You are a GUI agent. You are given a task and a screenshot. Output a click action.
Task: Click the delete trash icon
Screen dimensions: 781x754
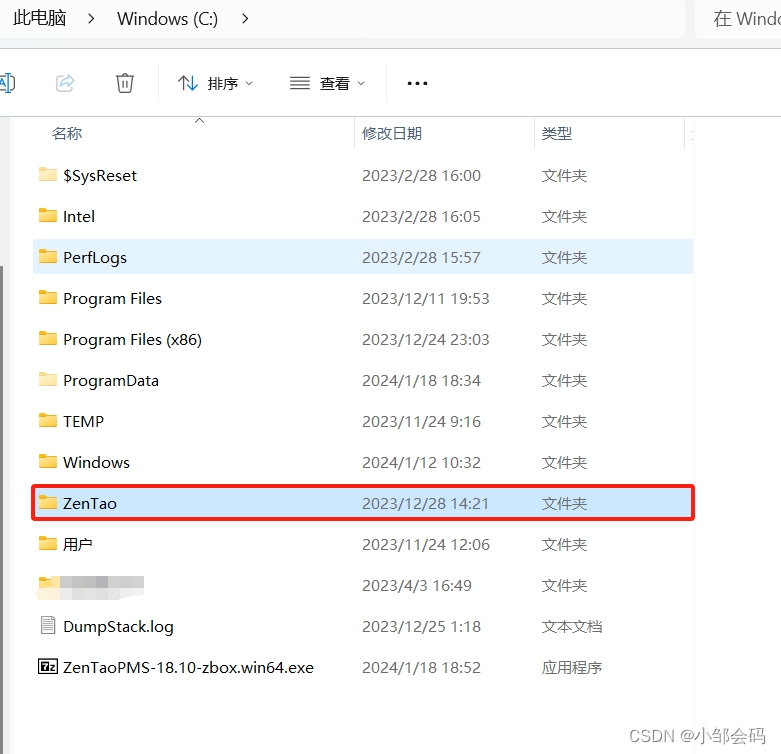[125, 83]
